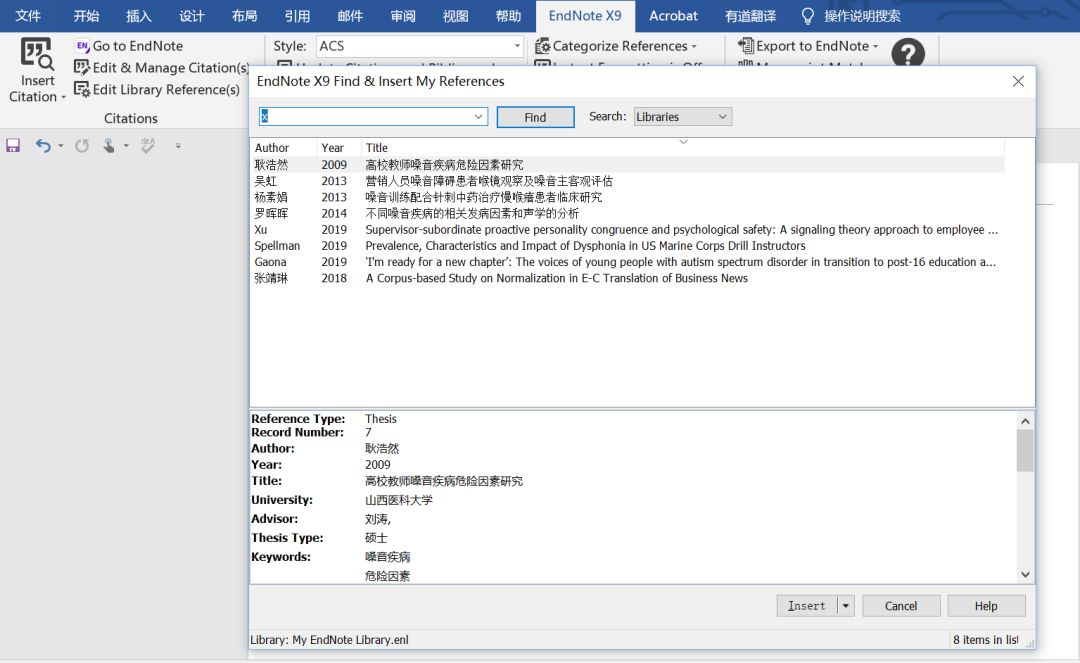Open Edit & Manage Citation(s)

tap(161, 67)
